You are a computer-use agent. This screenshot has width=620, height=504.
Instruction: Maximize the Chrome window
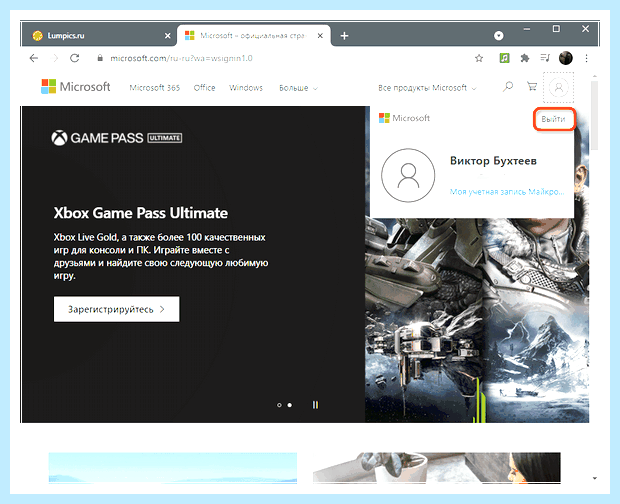coord(556,29)
